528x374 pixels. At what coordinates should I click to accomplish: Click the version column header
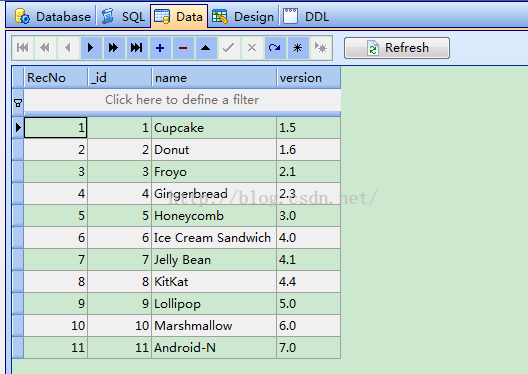309,78
